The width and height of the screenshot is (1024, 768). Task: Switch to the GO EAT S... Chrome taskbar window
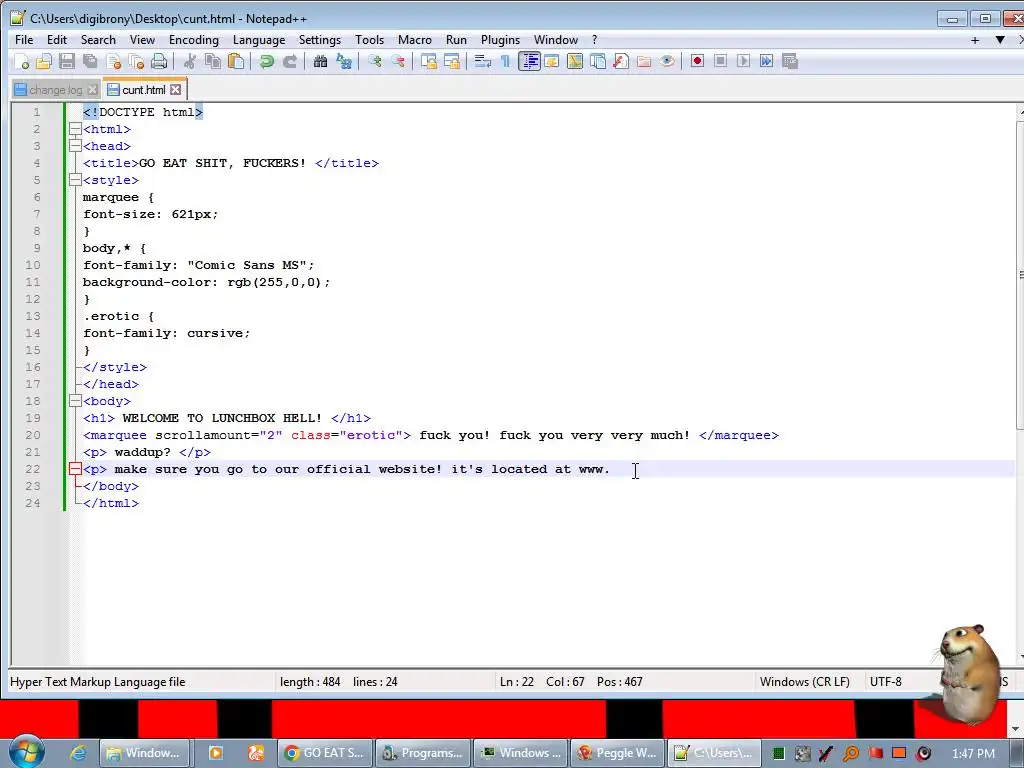click(x=325, y=753)
